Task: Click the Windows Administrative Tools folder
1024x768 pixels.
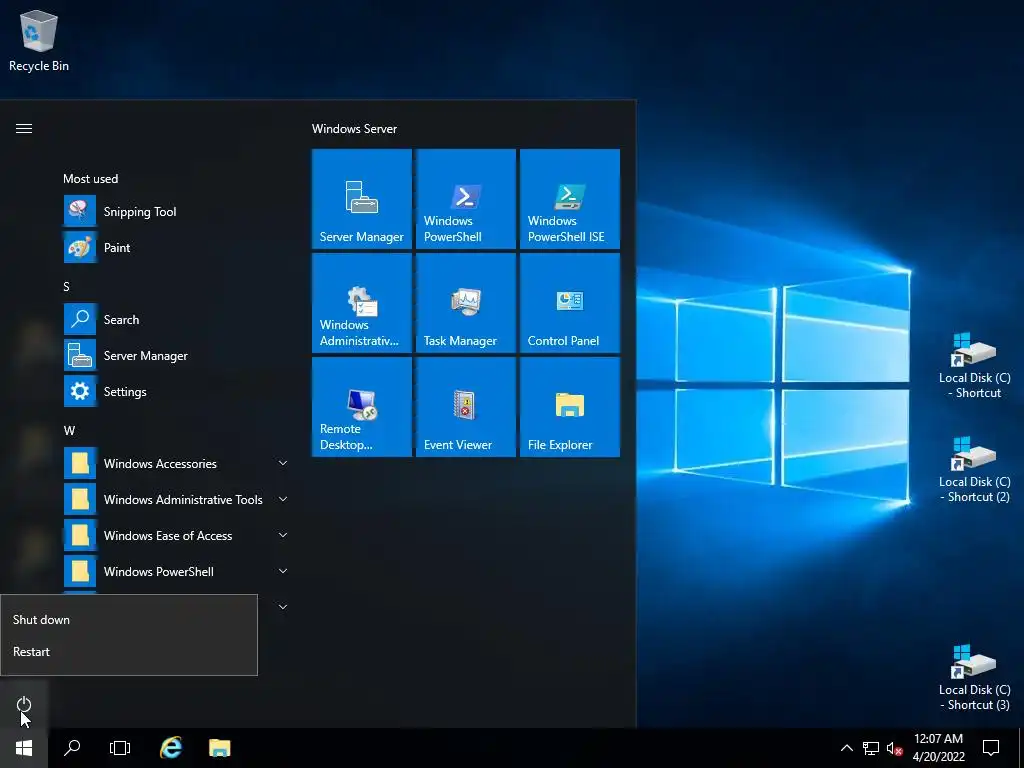Action: [176, 499]
